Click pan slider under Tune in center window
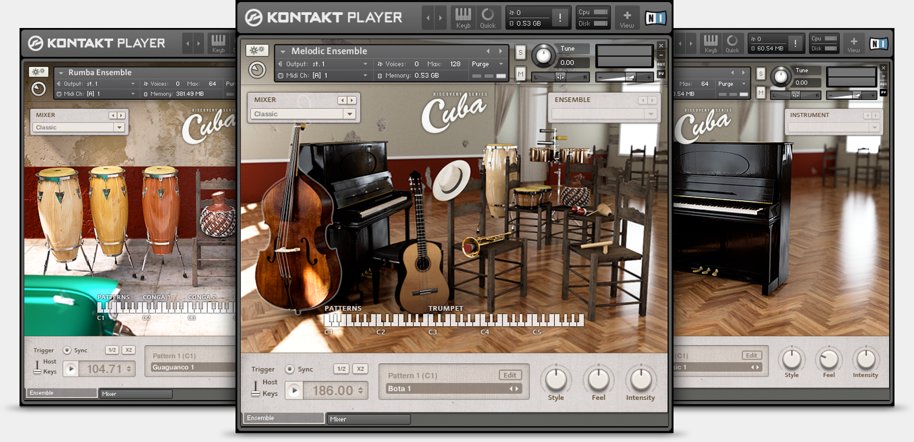 pyautogui.click(x=560, y=76)
